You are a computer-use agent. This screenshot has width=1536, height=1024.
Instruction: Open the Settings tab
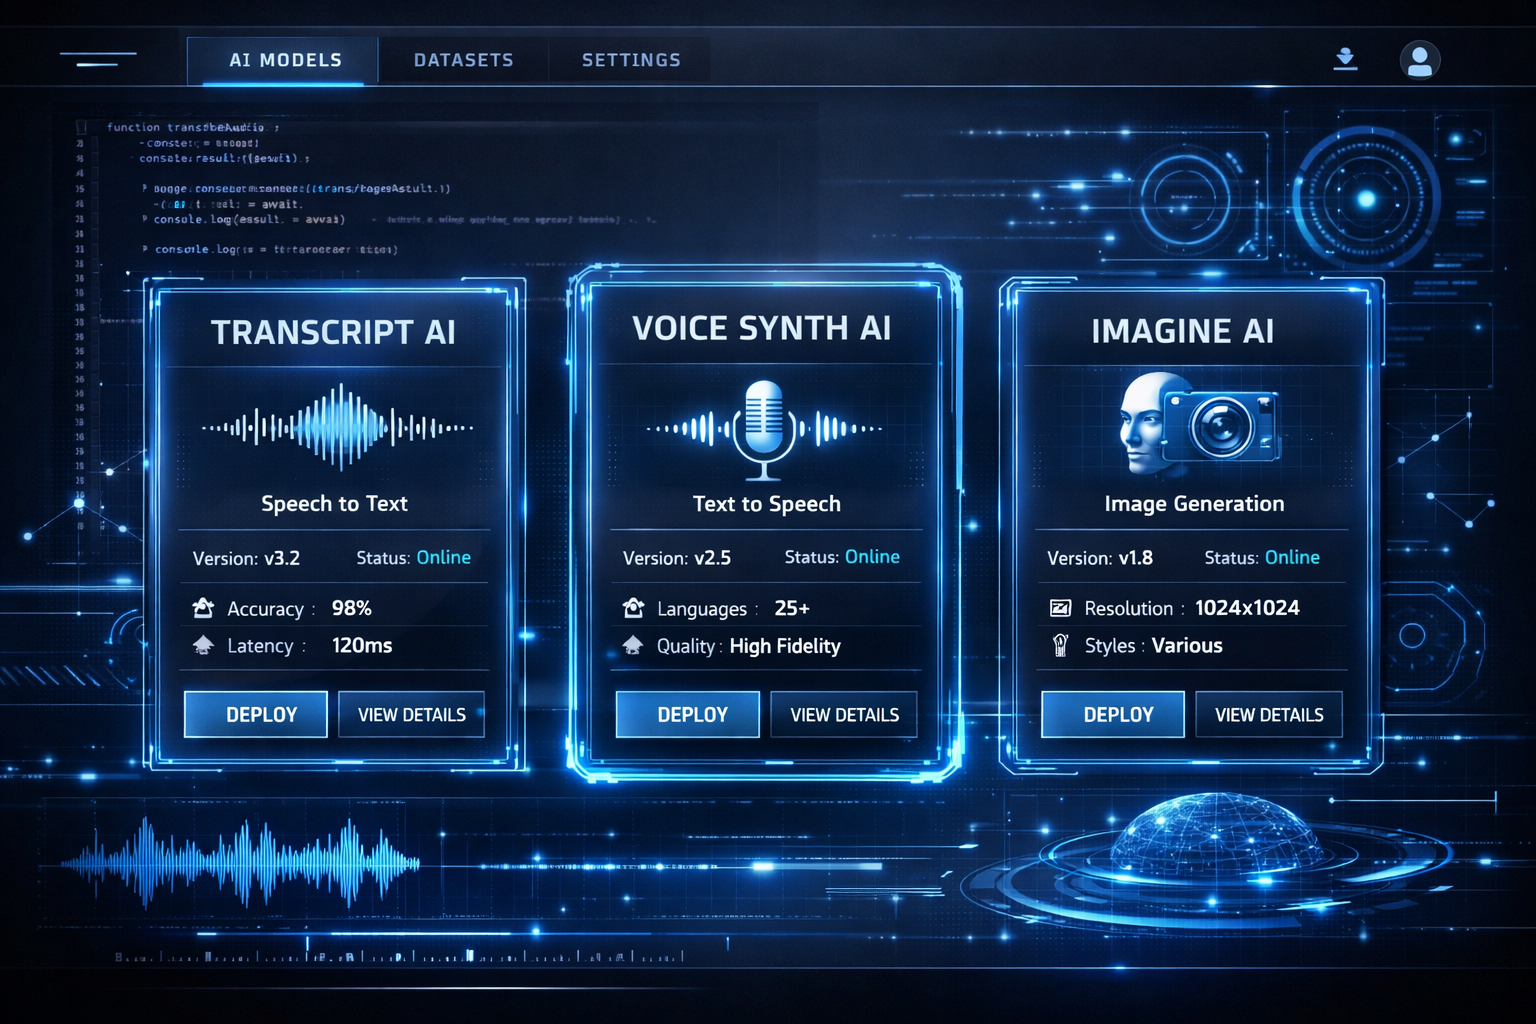coord(630,59)
